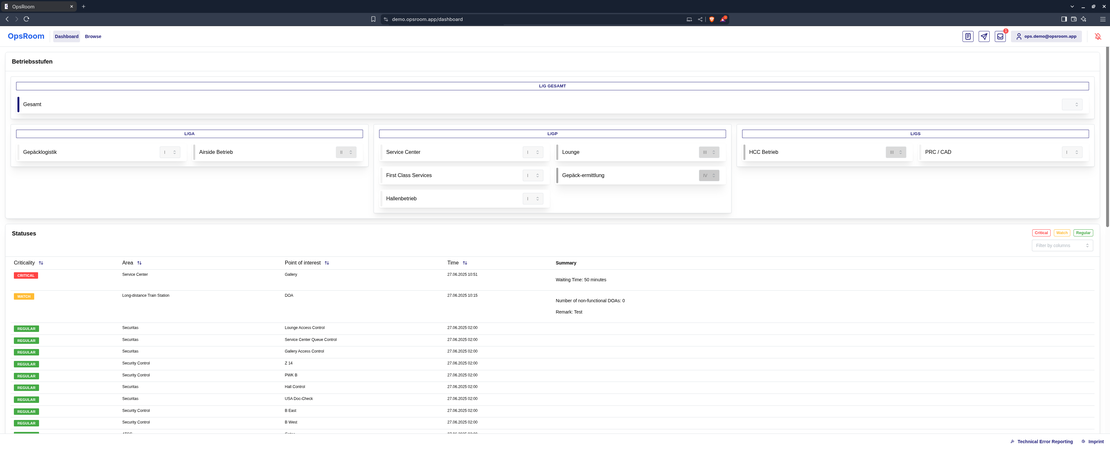The width and height of the screenshot is (1110, 449).
Task: Click 'Number of non-functional DOAs: 0' text
Action: 590,301
